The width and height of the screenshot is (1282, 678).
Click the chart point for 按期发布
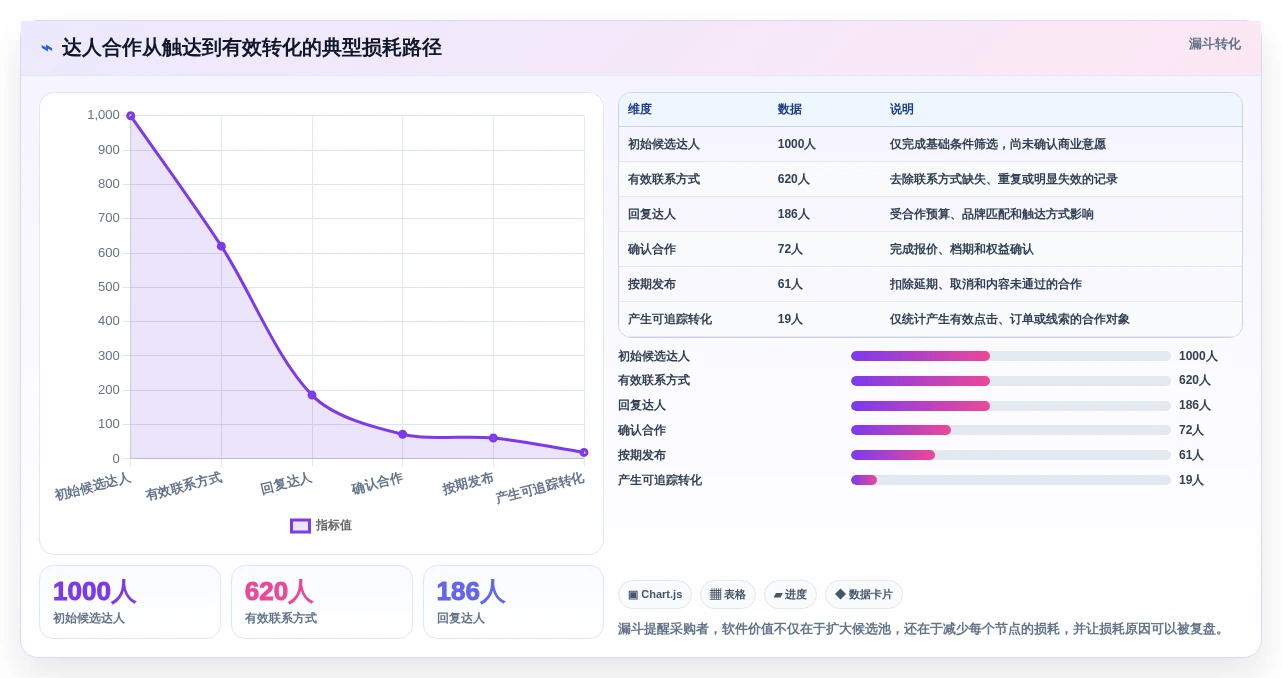click(493, 438)
